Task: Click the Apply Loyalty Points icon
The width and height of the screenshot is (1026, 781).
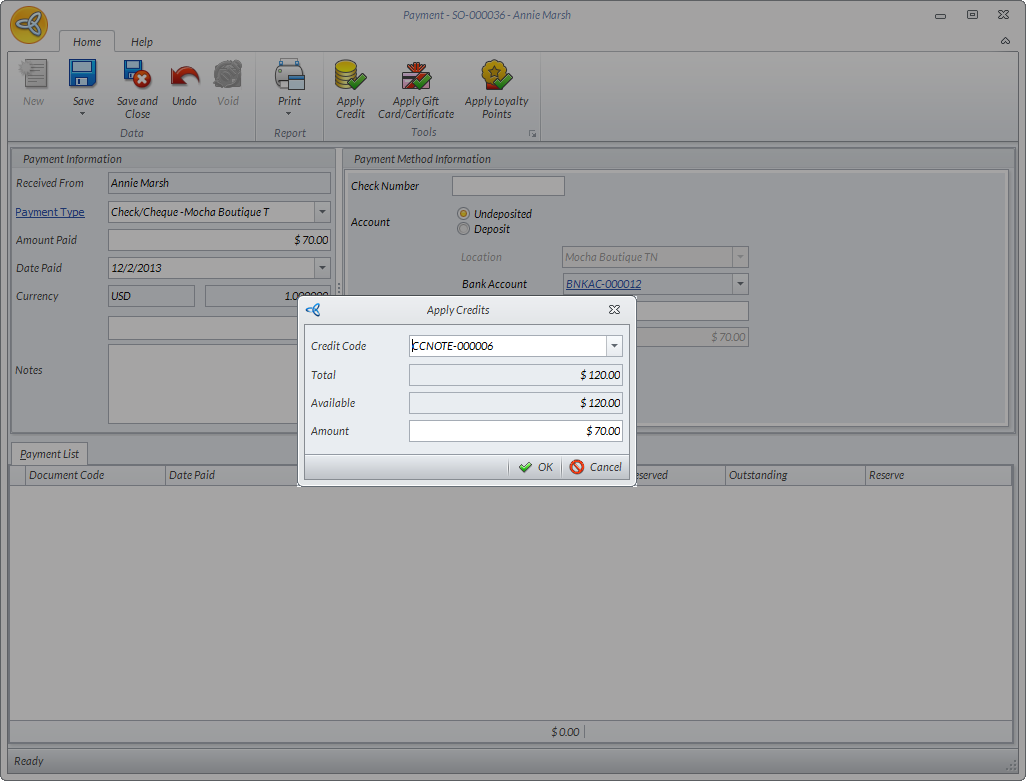Action: pyautogui.click(x=496, y=75)
